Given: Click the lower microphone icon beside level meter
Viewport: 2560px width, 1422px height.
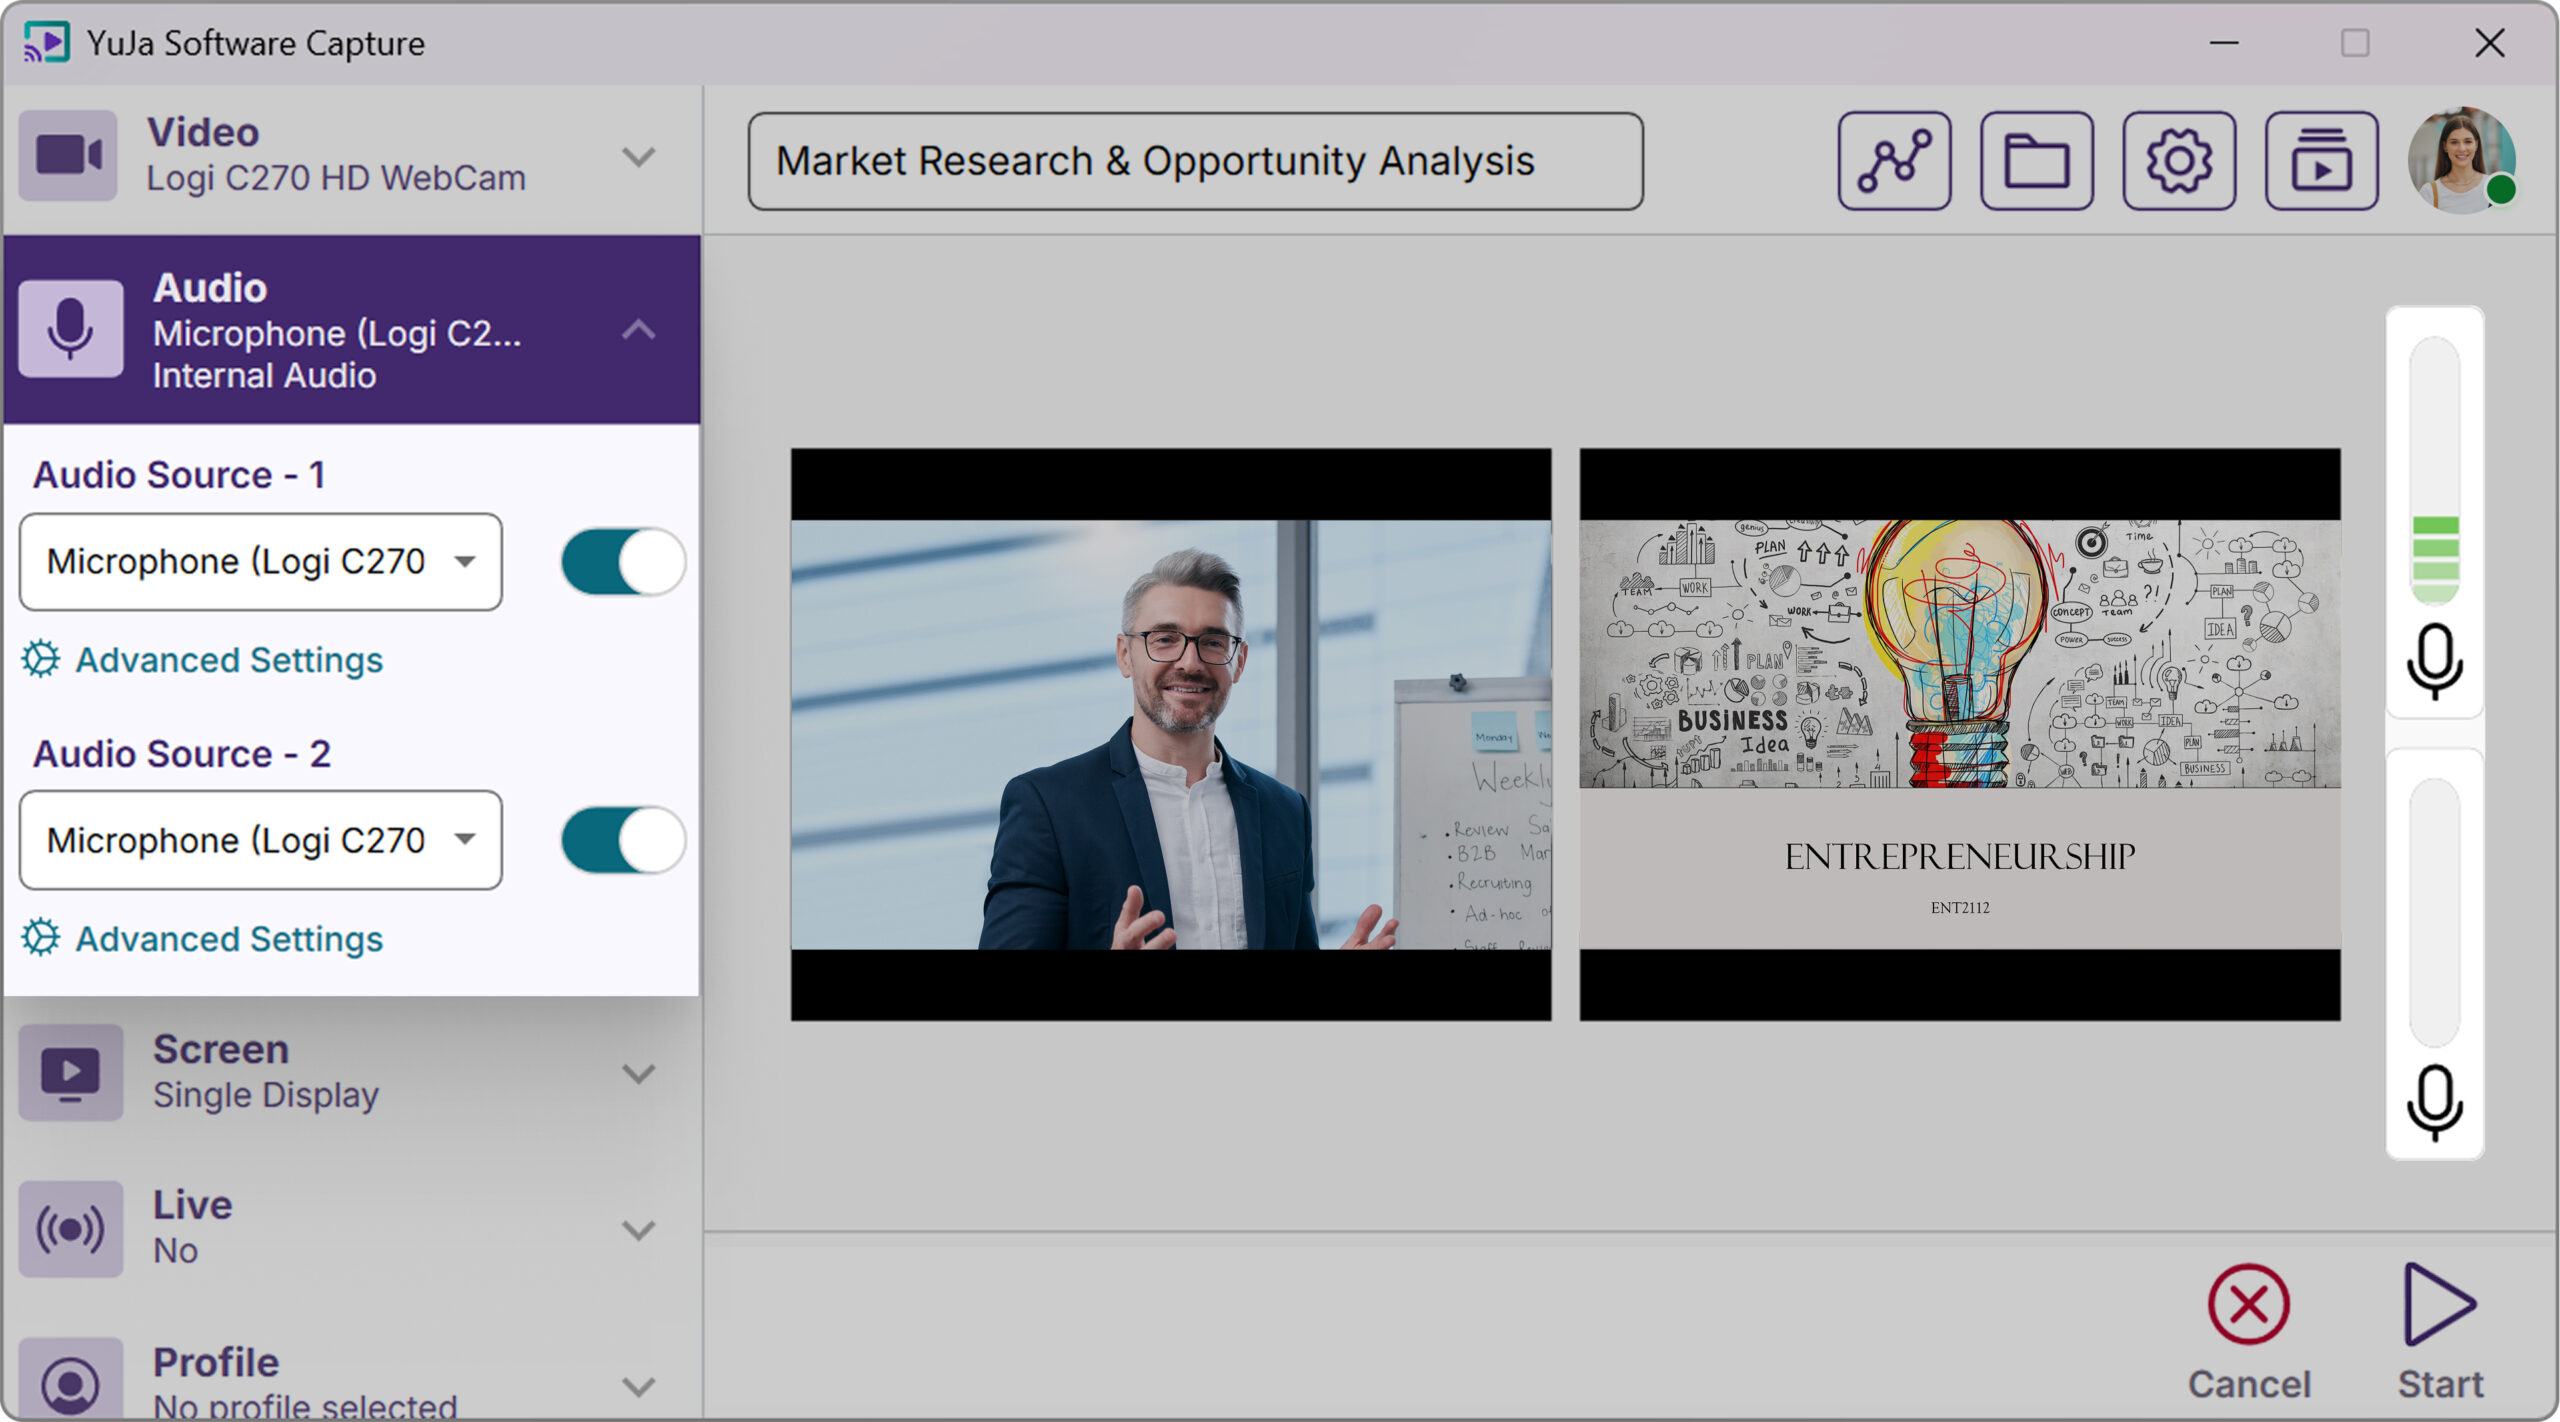Looking at the screenshot, I should coord(2434,1102).
